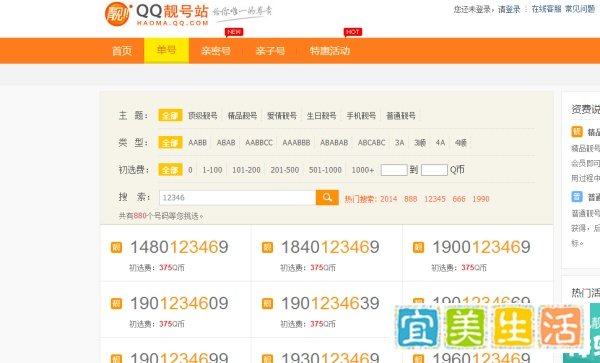
Task: Click the orange 靓 icon in the 资费 sidebar
Action: click(577, 132)
